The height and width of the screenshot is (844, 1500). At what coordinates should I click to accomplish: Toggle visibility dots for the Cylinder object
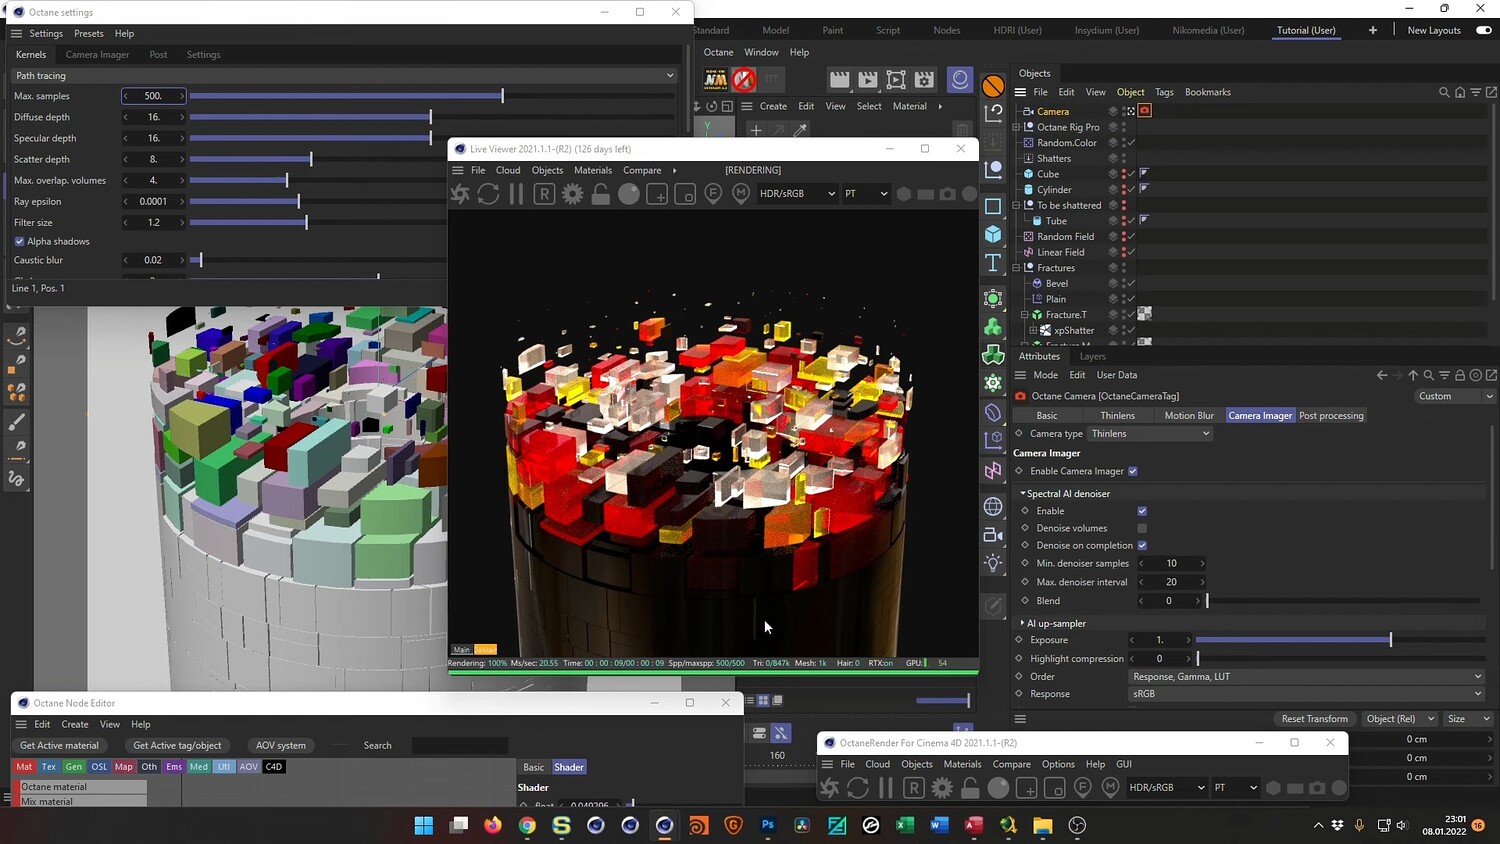point(1123,190)
